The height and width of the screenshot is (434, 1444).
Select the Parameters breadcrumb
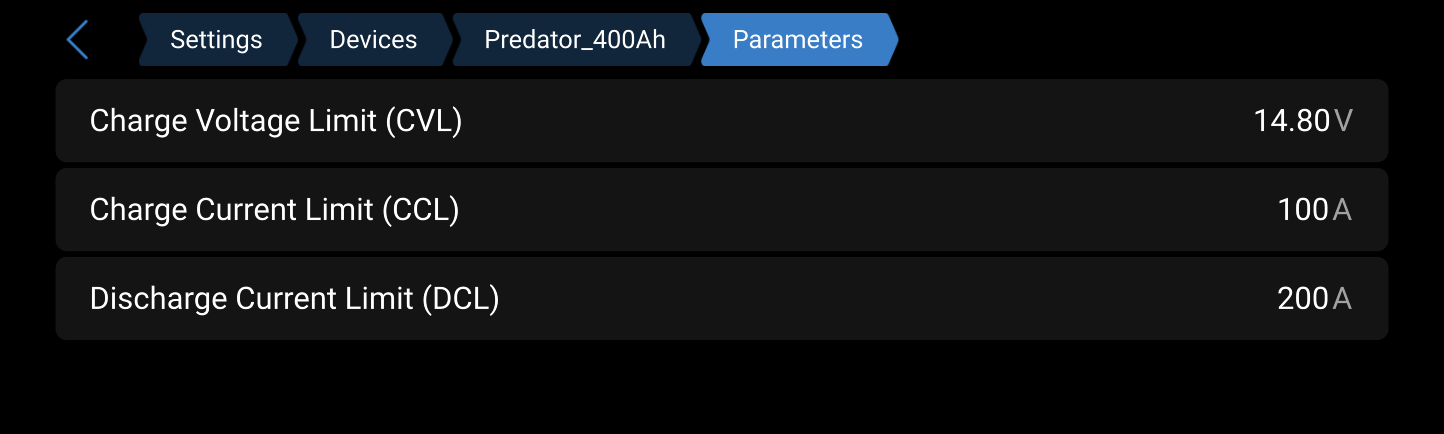coord(797,40)
